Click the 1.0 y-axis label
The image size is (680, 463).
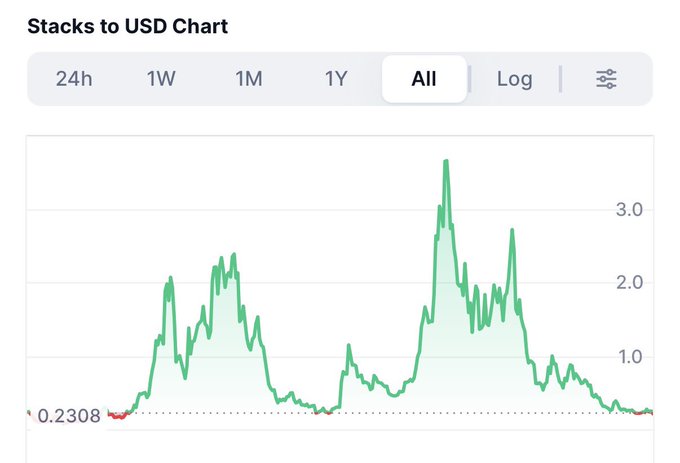point(630,357)
